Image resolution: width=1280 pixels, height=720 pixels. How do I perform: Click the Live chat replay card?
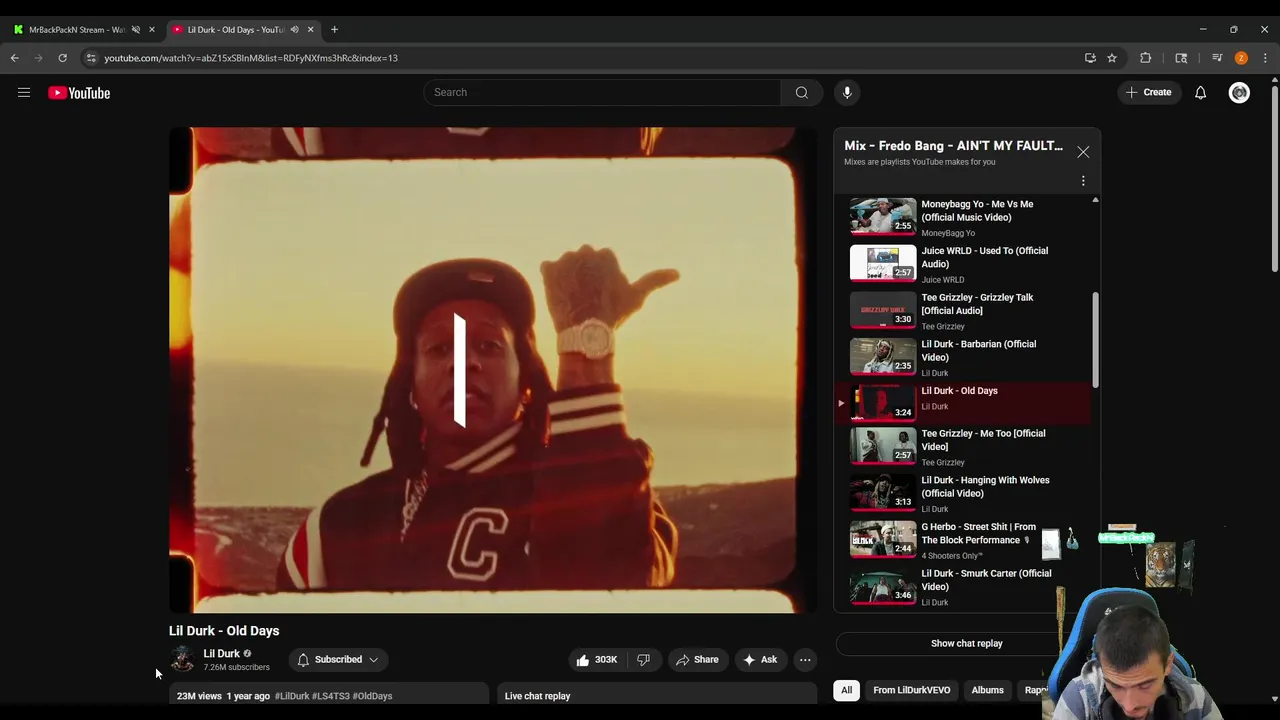(x=657, y=696)
